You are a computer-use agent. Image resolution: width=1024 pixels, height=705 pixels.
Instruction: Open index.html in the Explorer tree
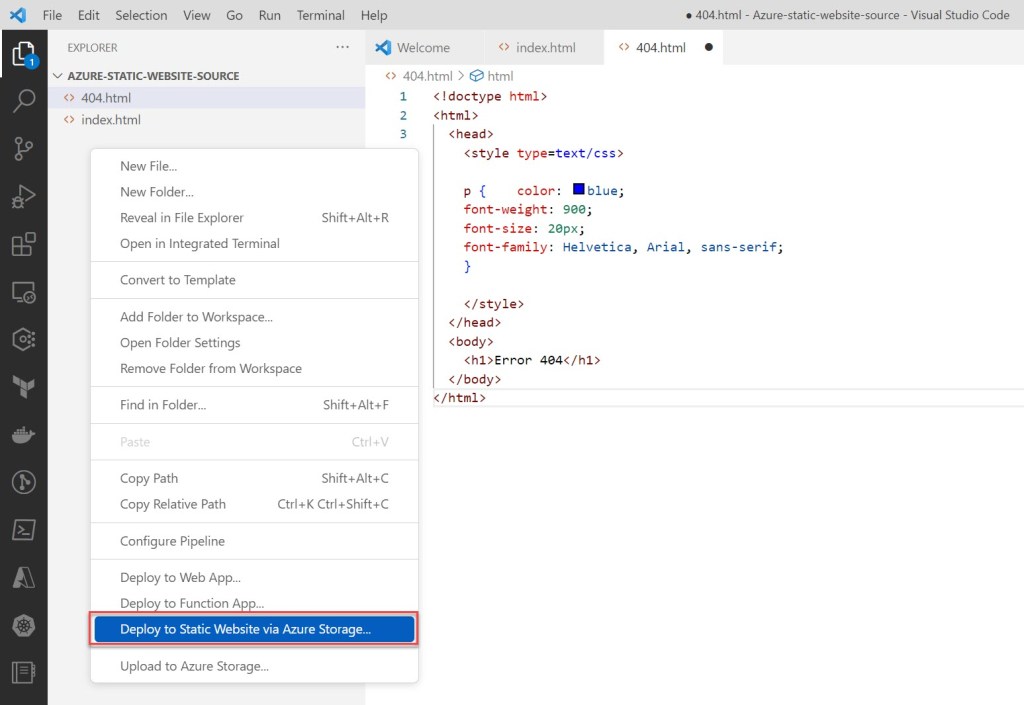coord(111,120)
